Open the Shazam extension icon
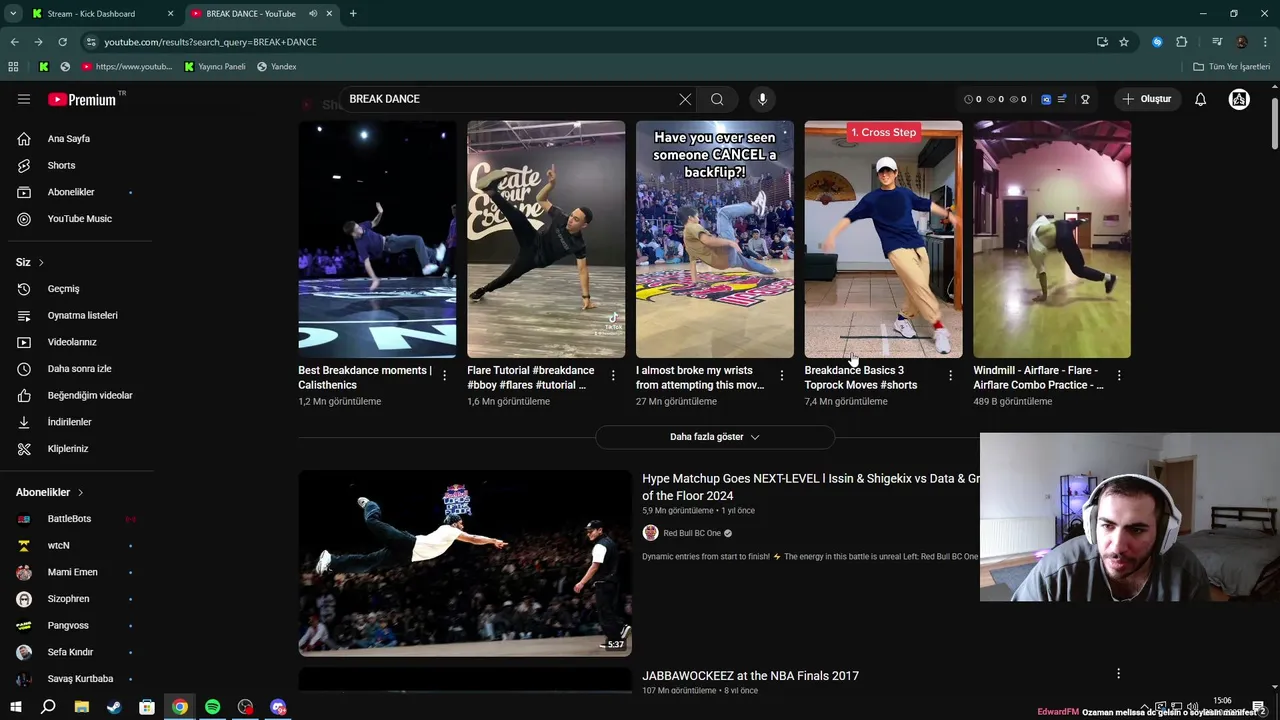Screen dimensions: 1280x720 [1157, 42]
